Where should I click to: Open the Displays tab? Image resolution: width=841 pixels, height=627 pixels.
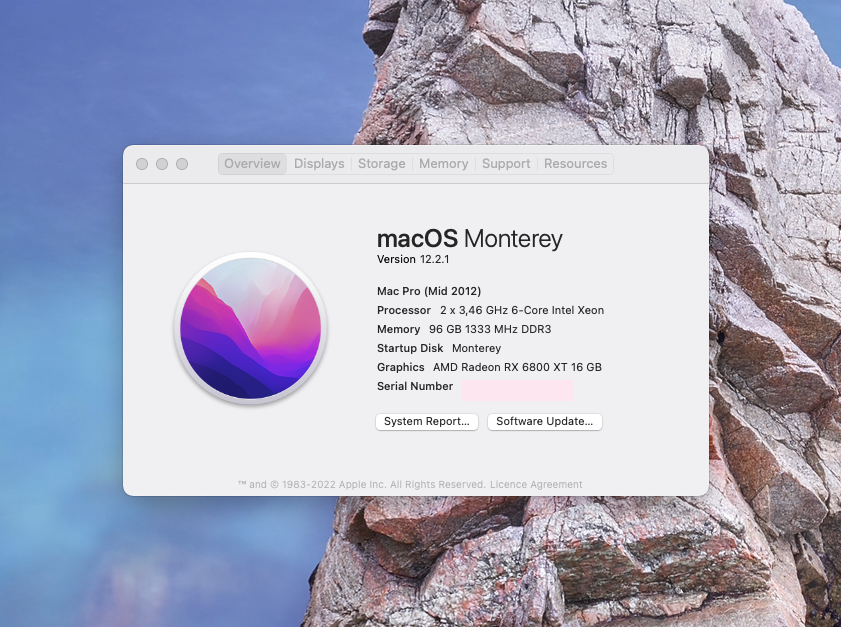(x=319, y=164)
